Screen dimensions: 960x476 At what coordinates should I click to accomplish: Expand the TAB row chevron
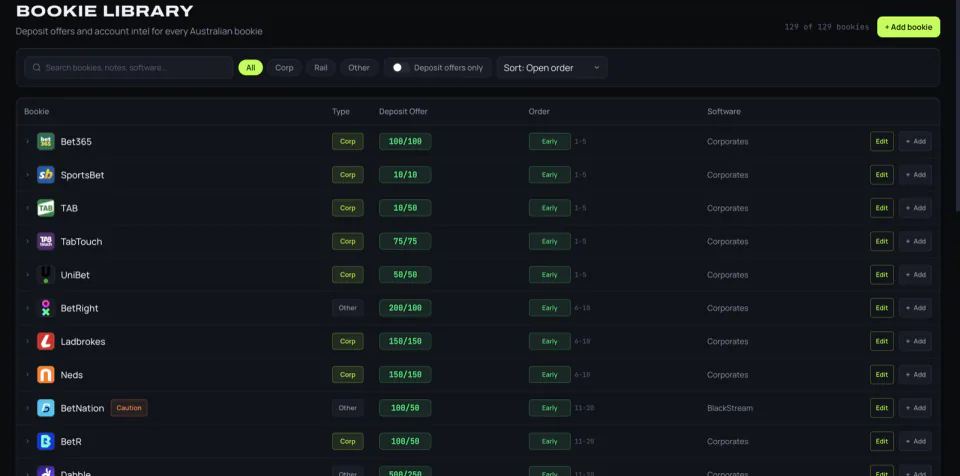point(28,208)
